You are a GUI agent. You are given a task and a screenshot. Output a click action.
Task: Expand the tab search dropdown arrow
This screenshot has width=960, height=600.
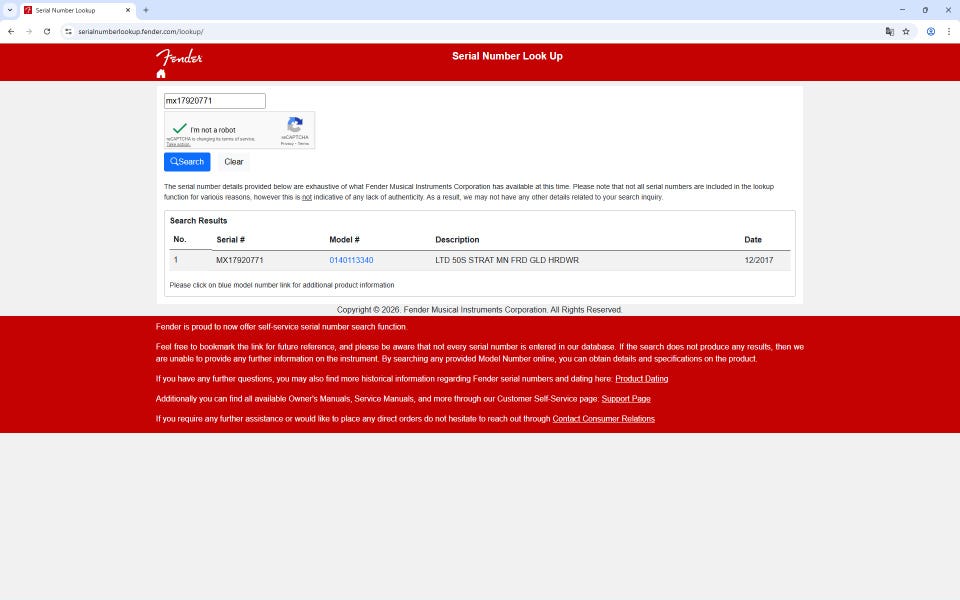9,10
